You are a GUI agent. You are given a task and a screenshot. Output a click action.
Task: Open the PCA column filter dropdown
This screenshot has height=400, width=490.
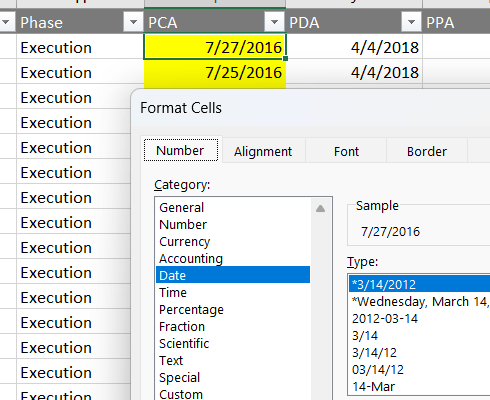click(x=274, y=22)
